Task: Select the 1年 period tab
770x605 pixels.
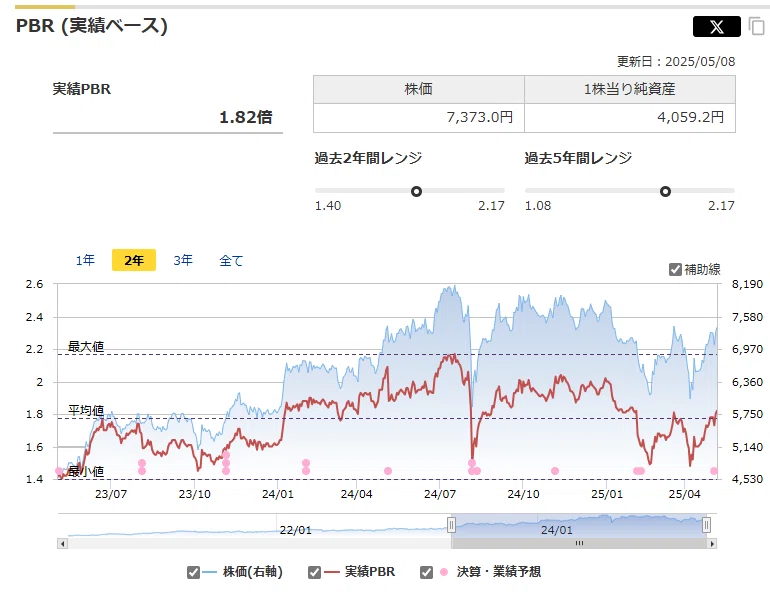Action: [85, 260]
